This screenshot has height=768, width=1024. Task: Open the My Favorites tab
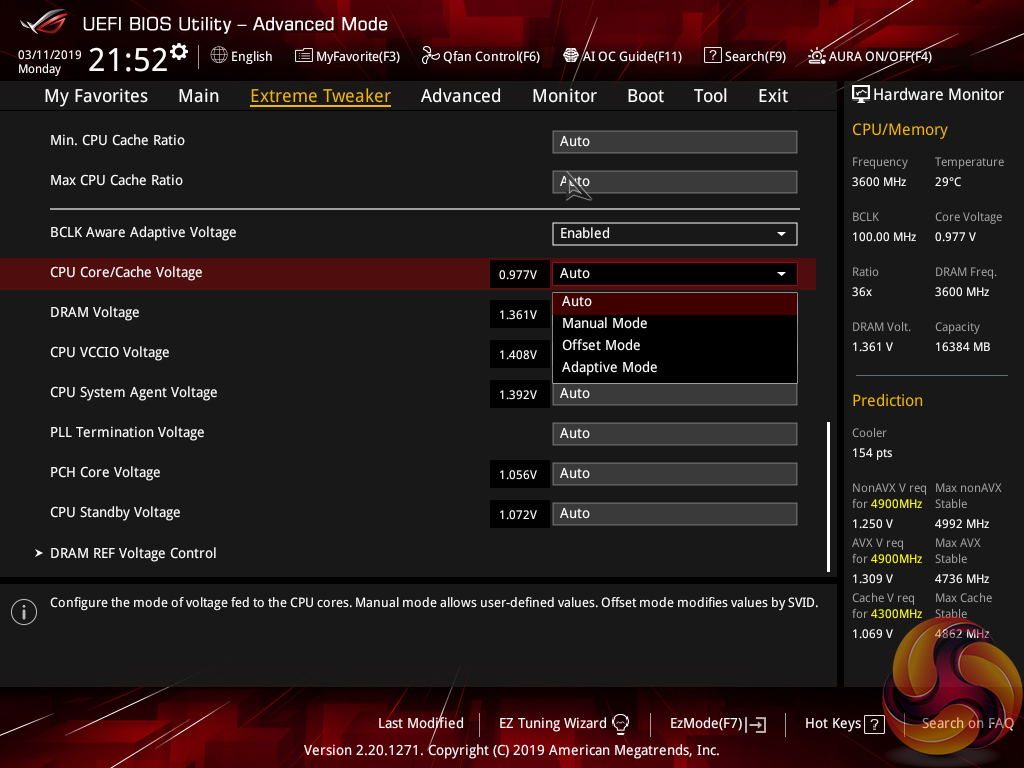tap(96, 96)
